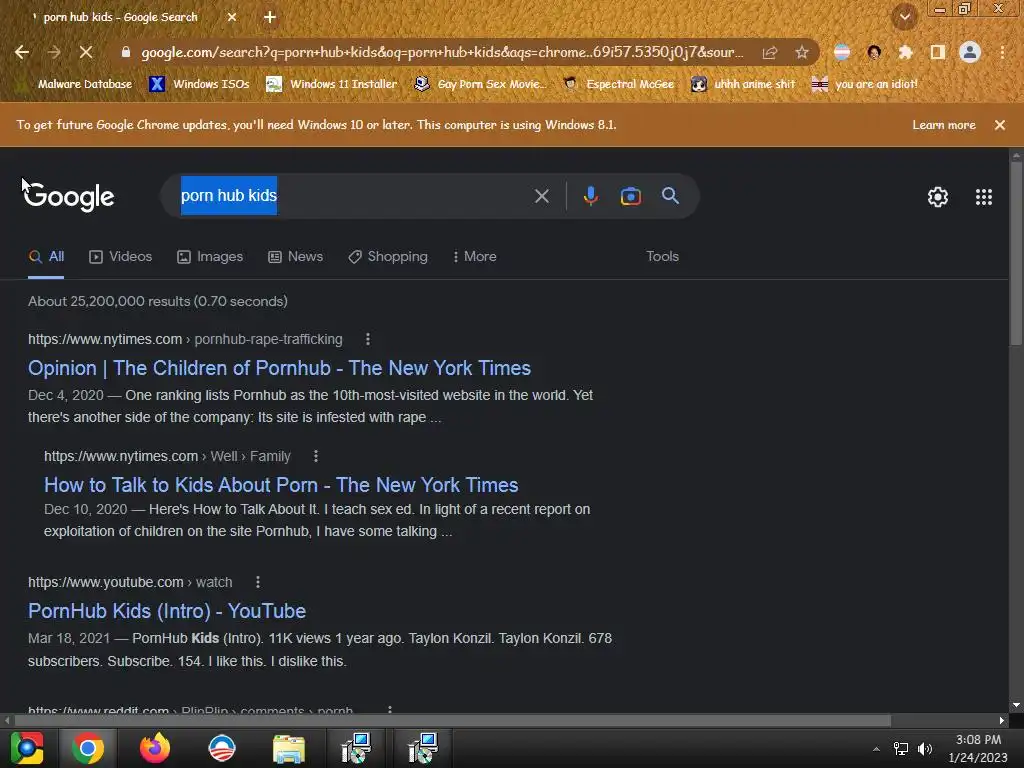This screenshot has width=1024, height=768.
Task: Click the Chrome icon in the taskbar
Action: 88,748
